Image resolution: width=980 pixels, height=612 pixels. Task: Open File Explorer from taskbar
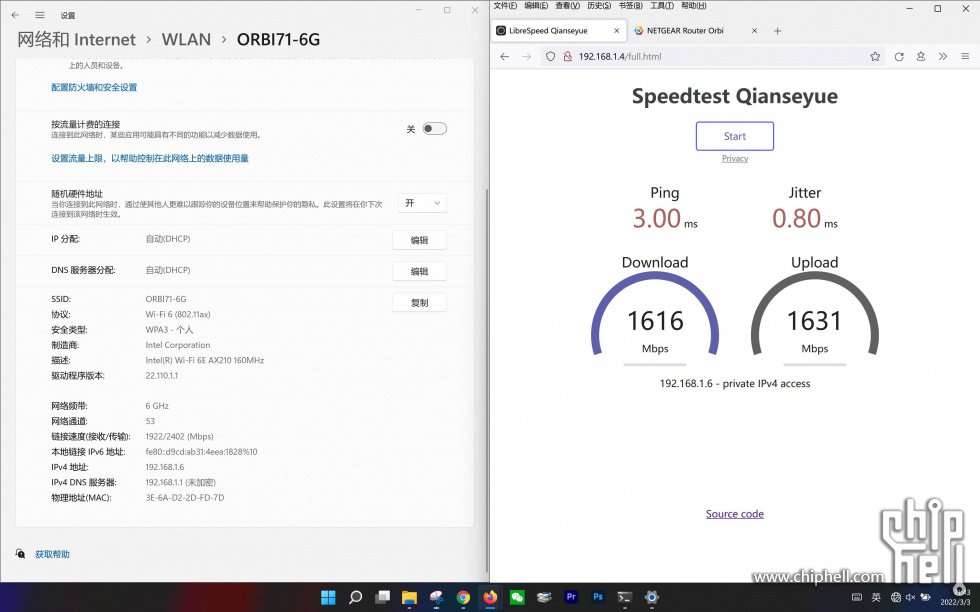point(409,597)
